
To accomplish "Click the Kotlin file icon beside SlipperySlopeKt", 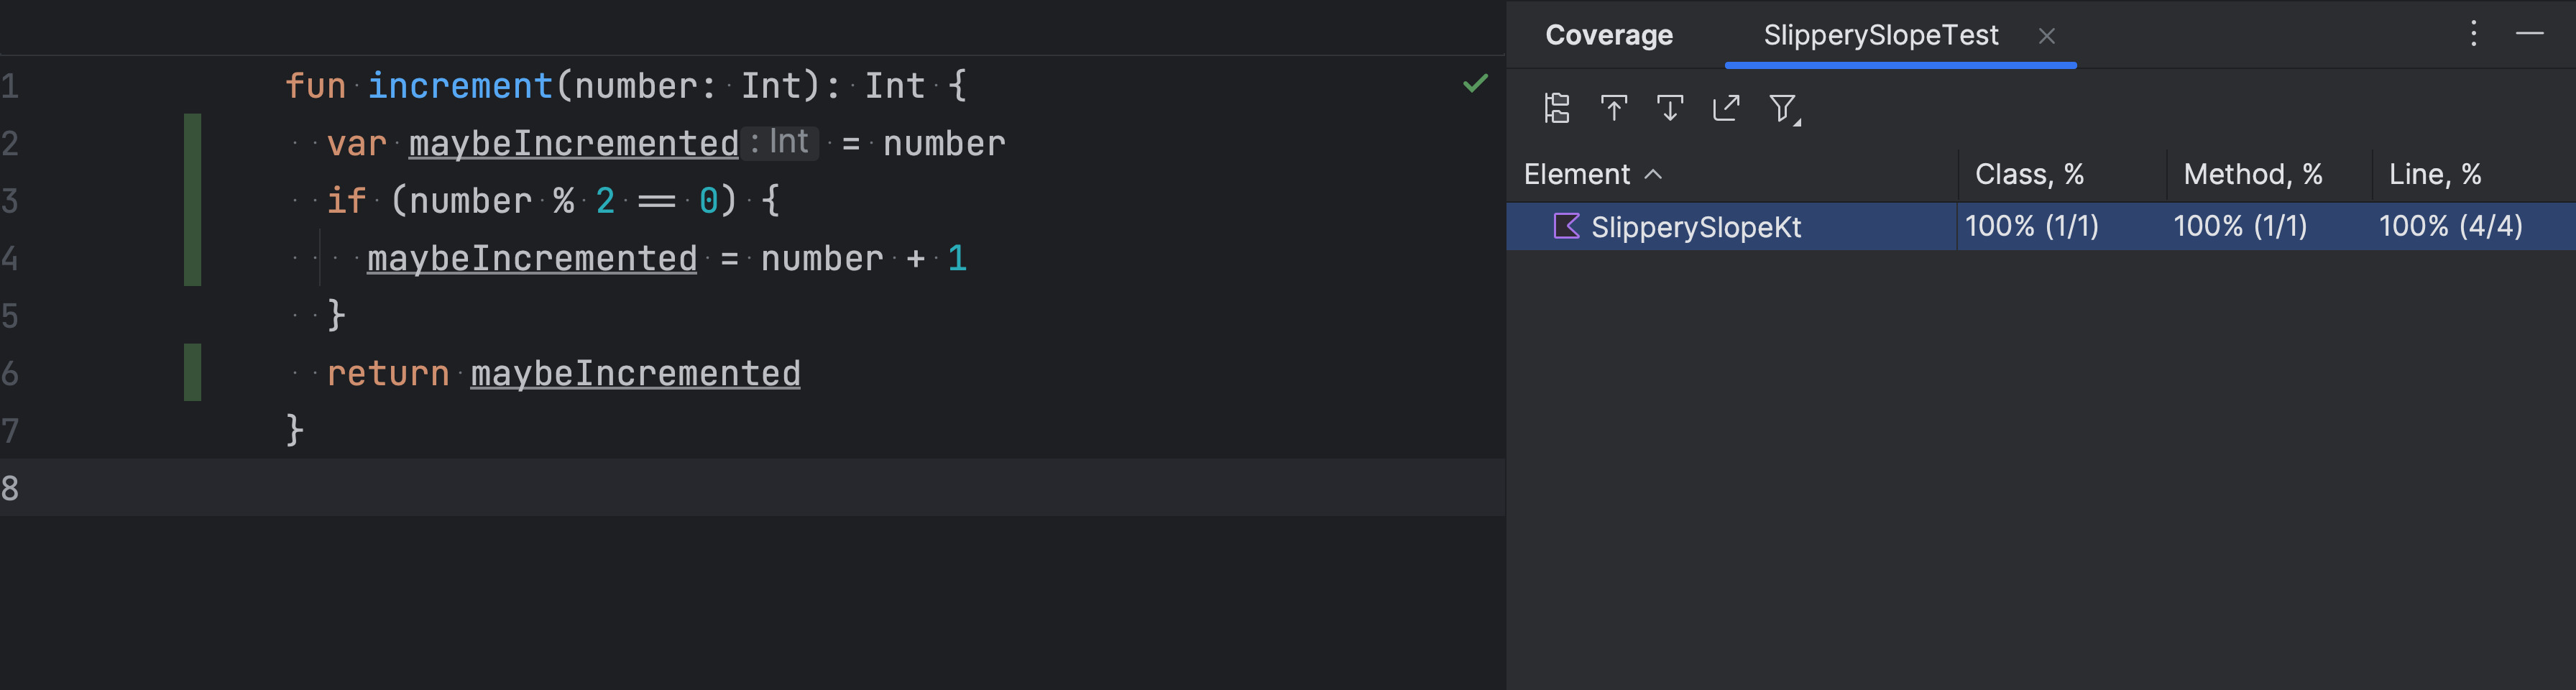I will pos(1568,227).
